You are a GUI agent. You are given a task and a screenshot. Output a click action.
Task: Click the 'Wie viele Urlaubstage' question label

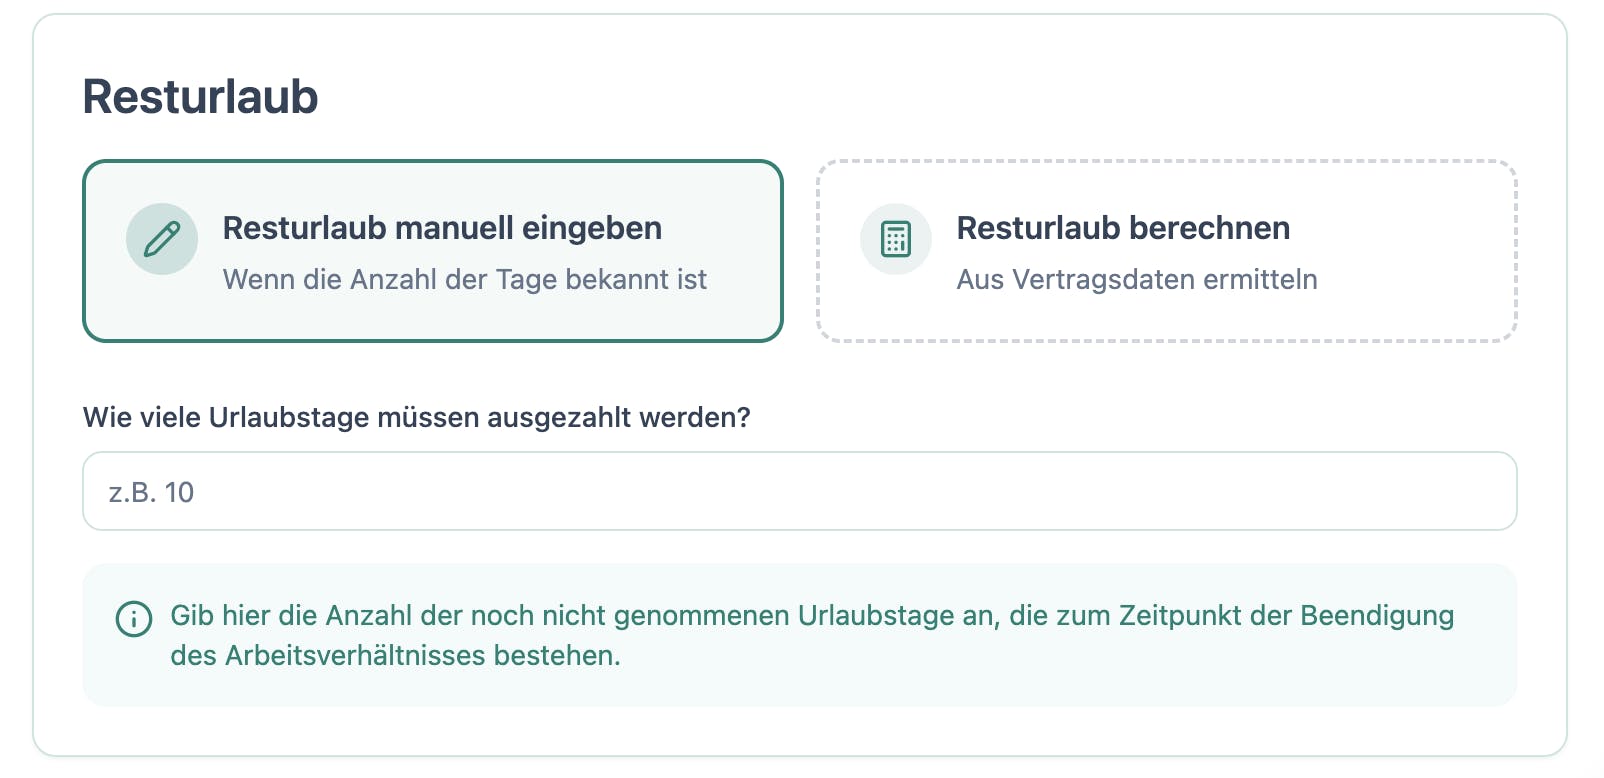[416, 417]
